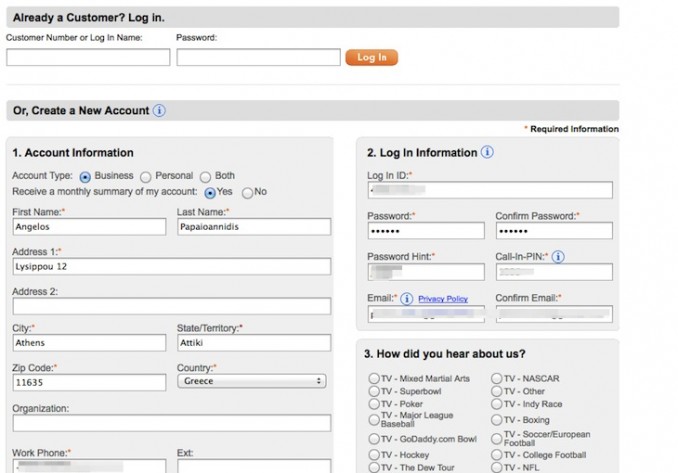Click info icon next to Email label
The height and width of the screenshot is (473, 678).
pos(407,299)
